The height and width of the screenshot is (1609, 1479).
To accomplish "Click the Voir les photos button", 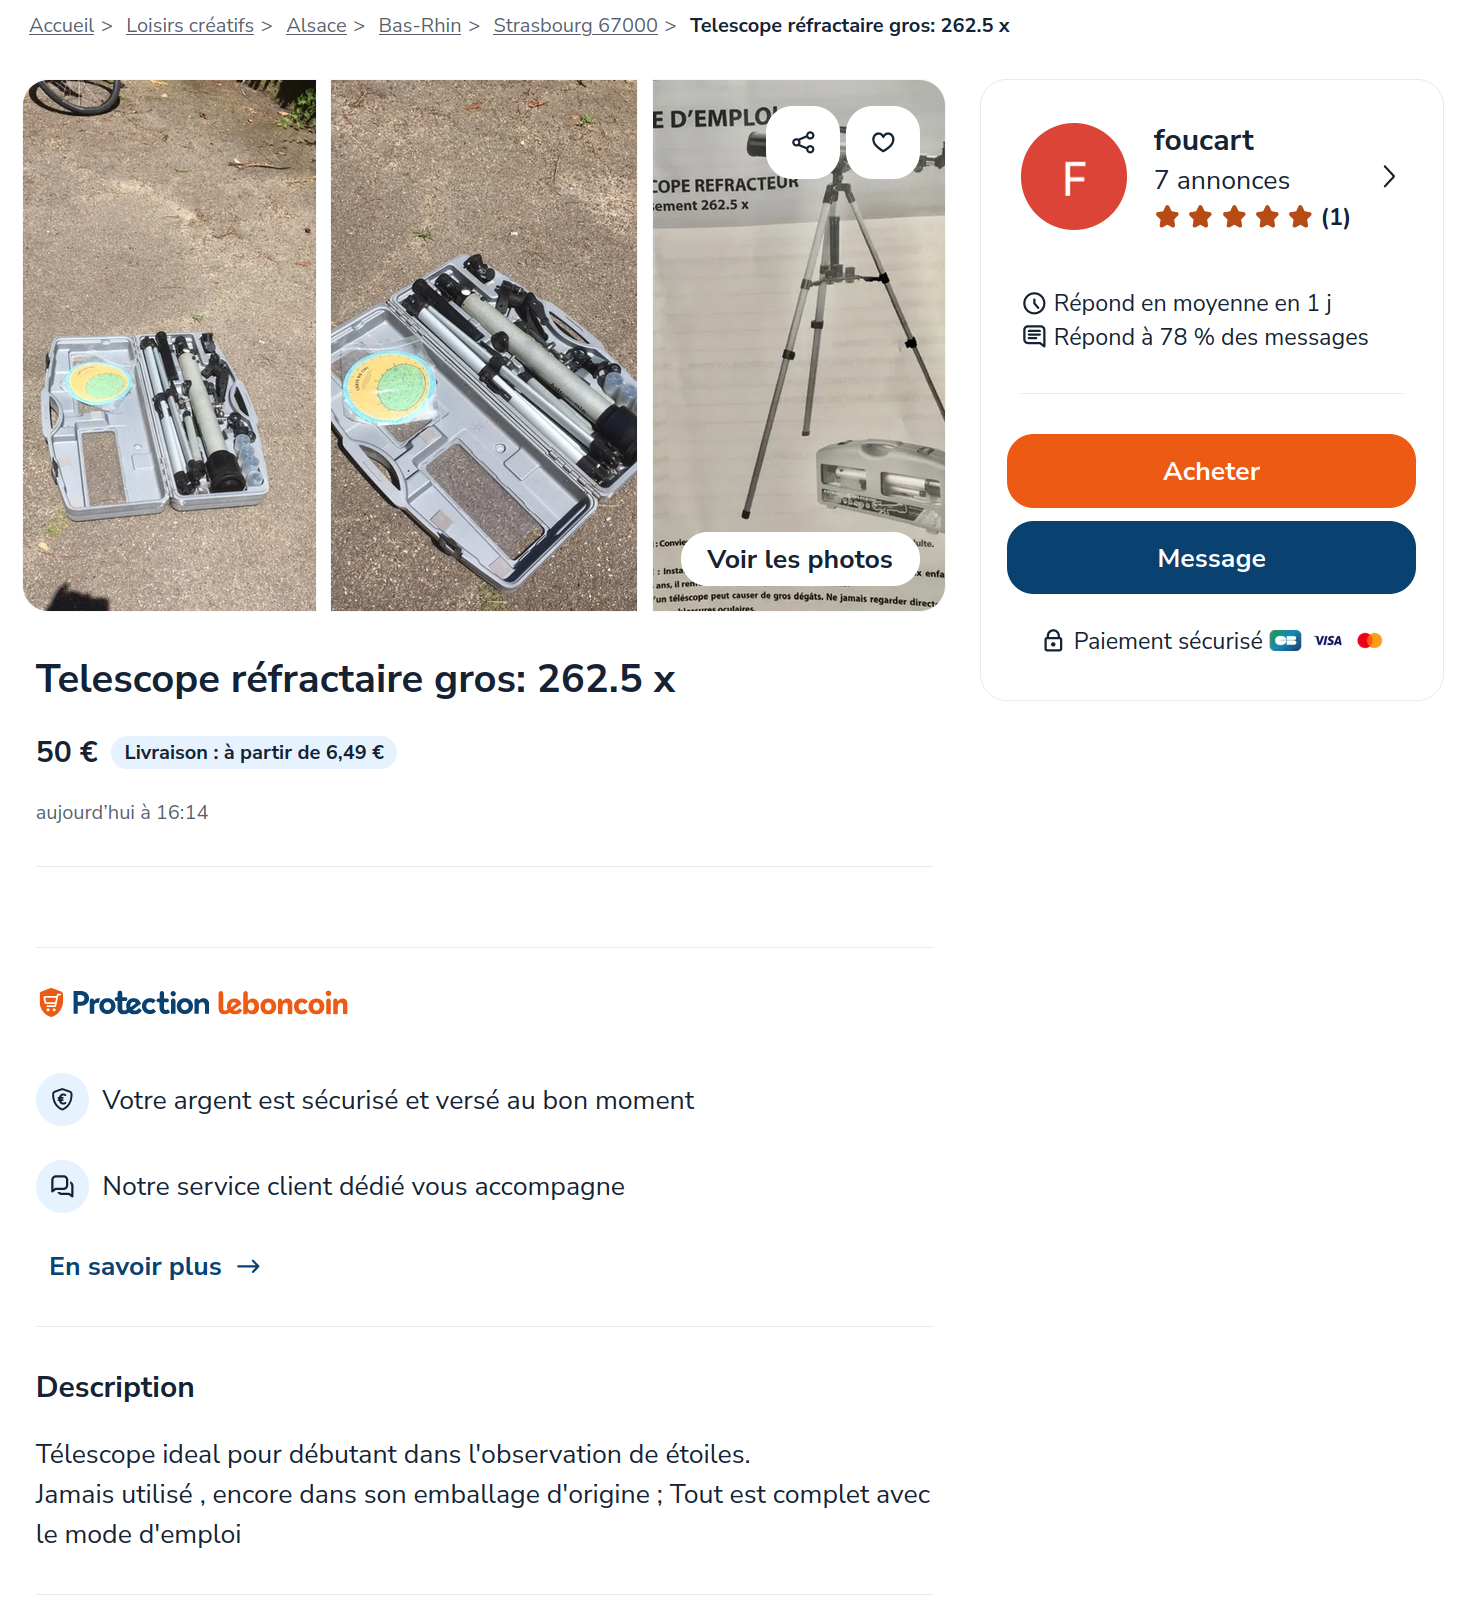I will coord(800,559).
